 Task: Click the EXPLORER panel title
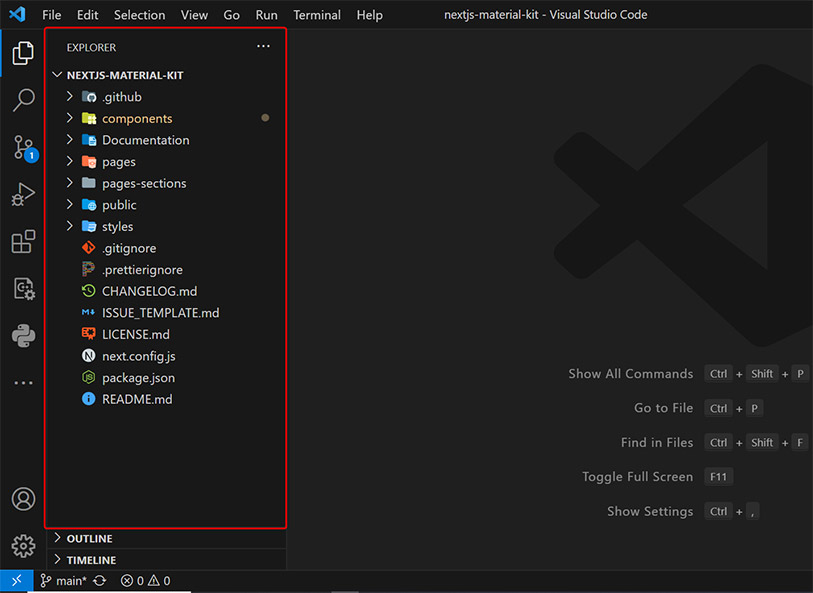91,47
